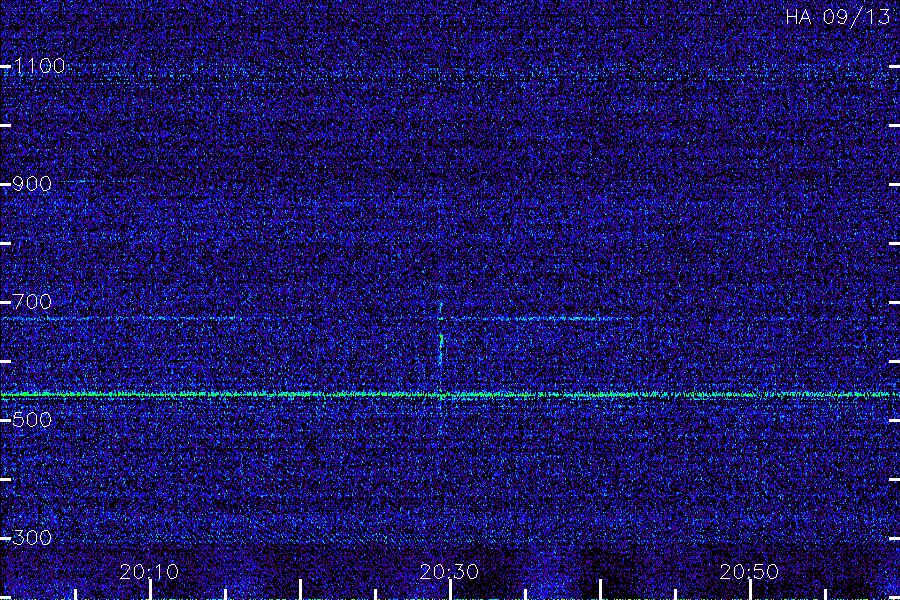Click the 900 frequency axis label
Image resolution: width=900 pixels, height=600 pixels.
tap(32, 184)
